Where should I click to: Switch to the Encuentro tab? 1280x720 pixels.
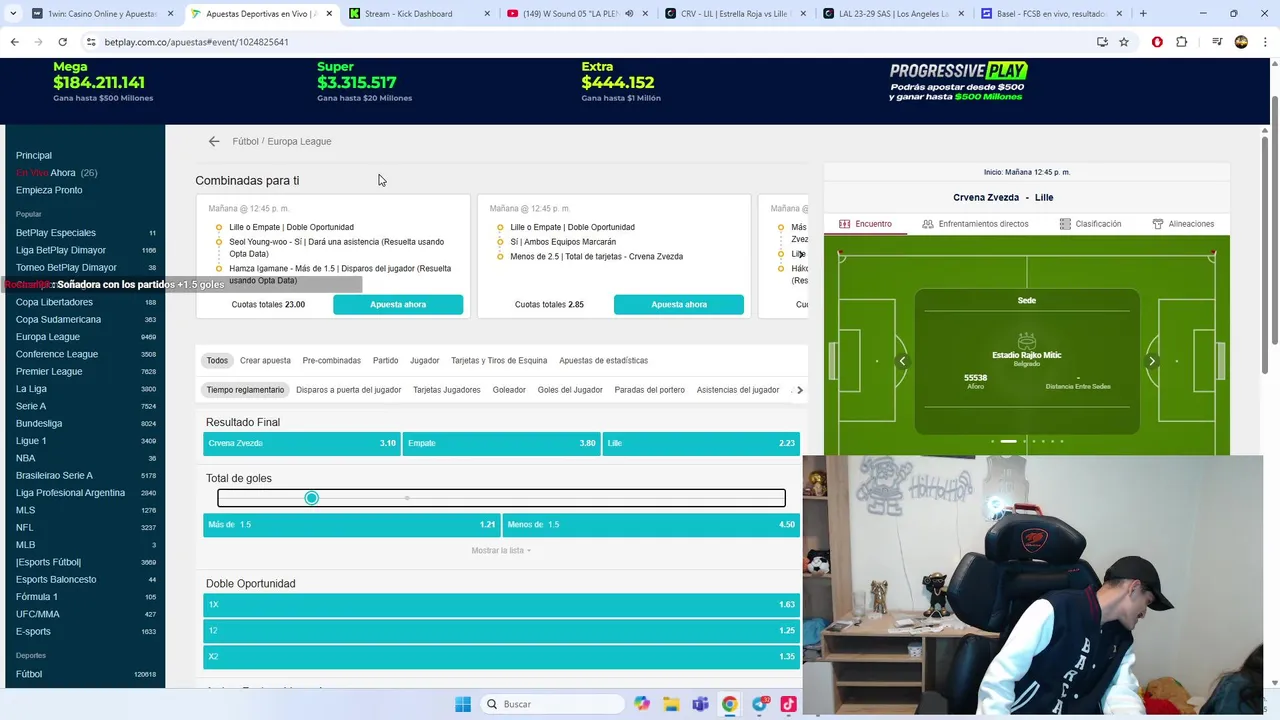[x=866, y=224]
